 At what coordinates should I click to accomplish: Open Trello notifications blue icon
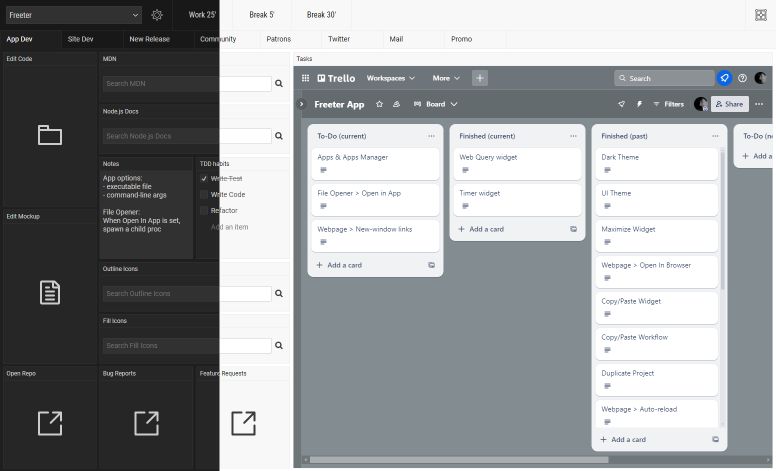(725, 78)
